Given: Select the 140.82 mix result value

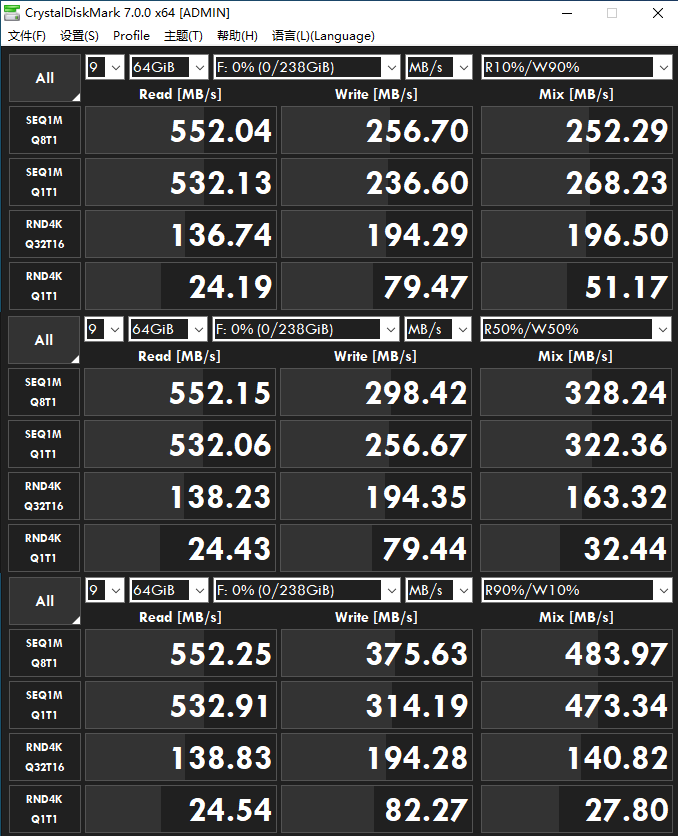Looking at the screenshot, I should 577,757.
